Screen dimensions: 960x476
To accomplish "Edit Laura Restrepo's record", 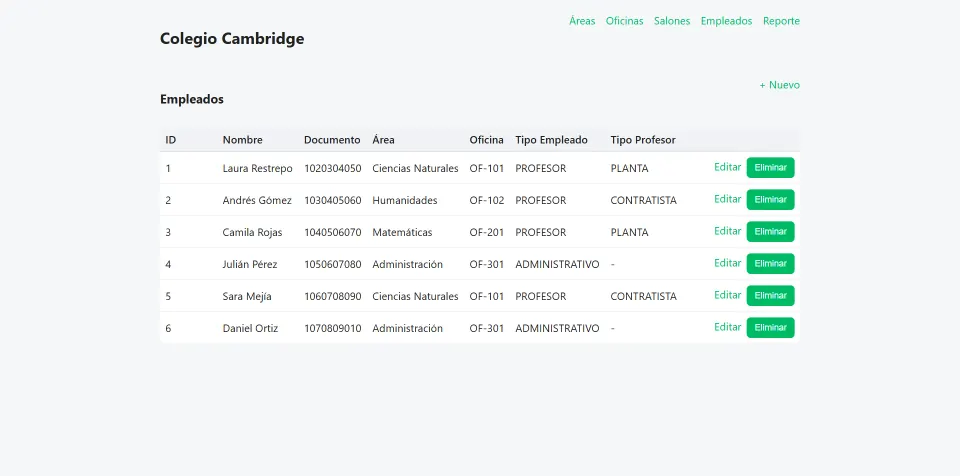I will [727, 167].
